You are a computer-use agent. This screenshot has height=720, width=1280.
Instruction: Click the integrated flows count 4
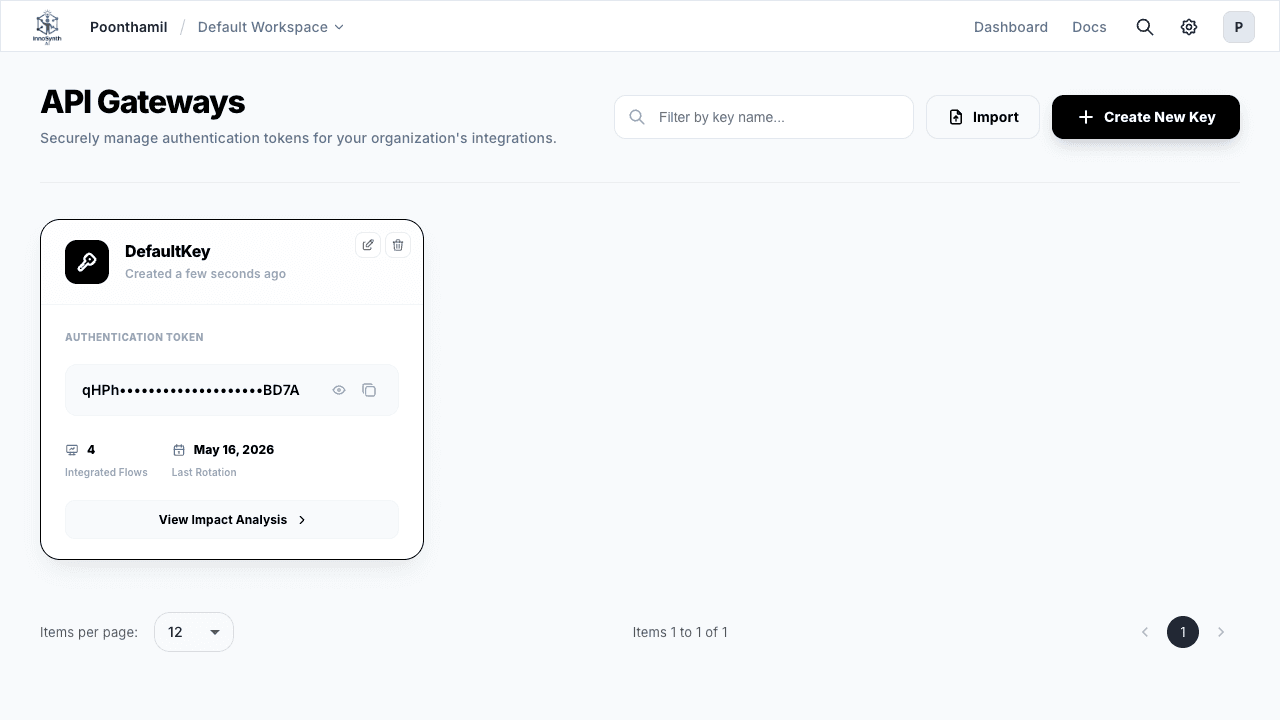tap(91, 450)
